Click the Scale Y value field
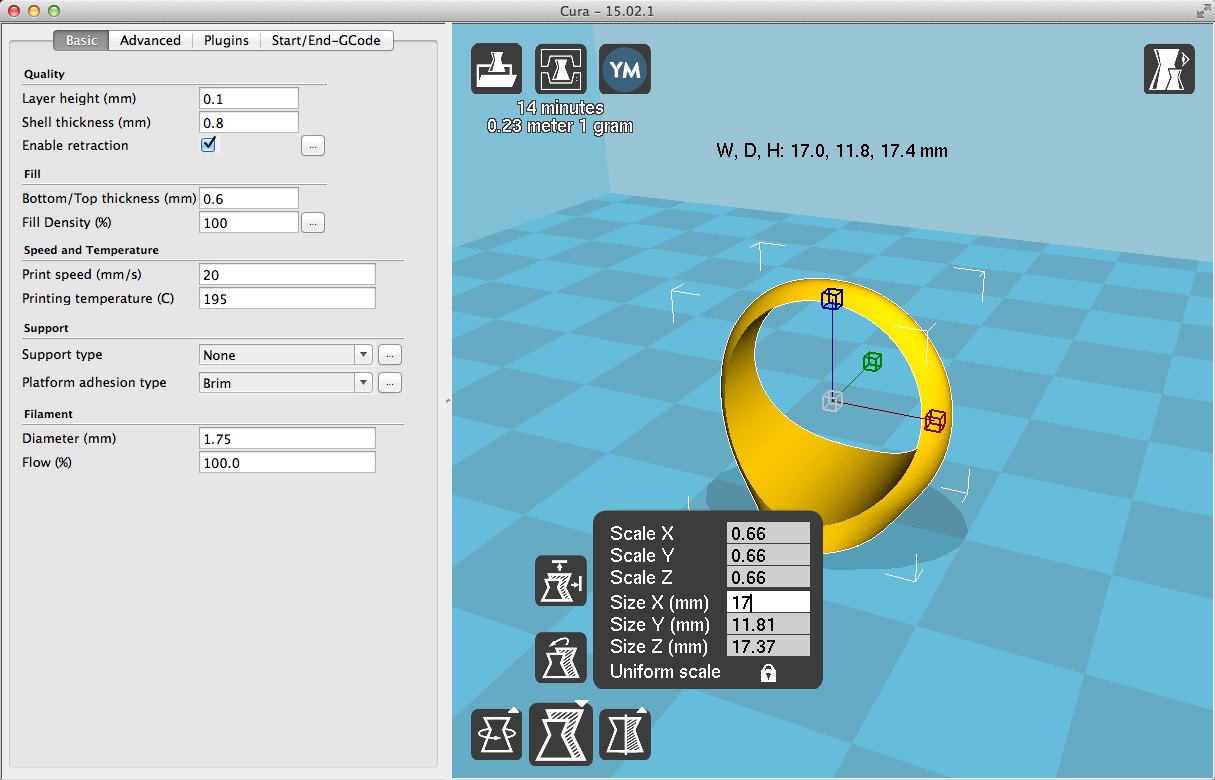Viewport: 1215px width, 780px height. click(x=768, y=555)
